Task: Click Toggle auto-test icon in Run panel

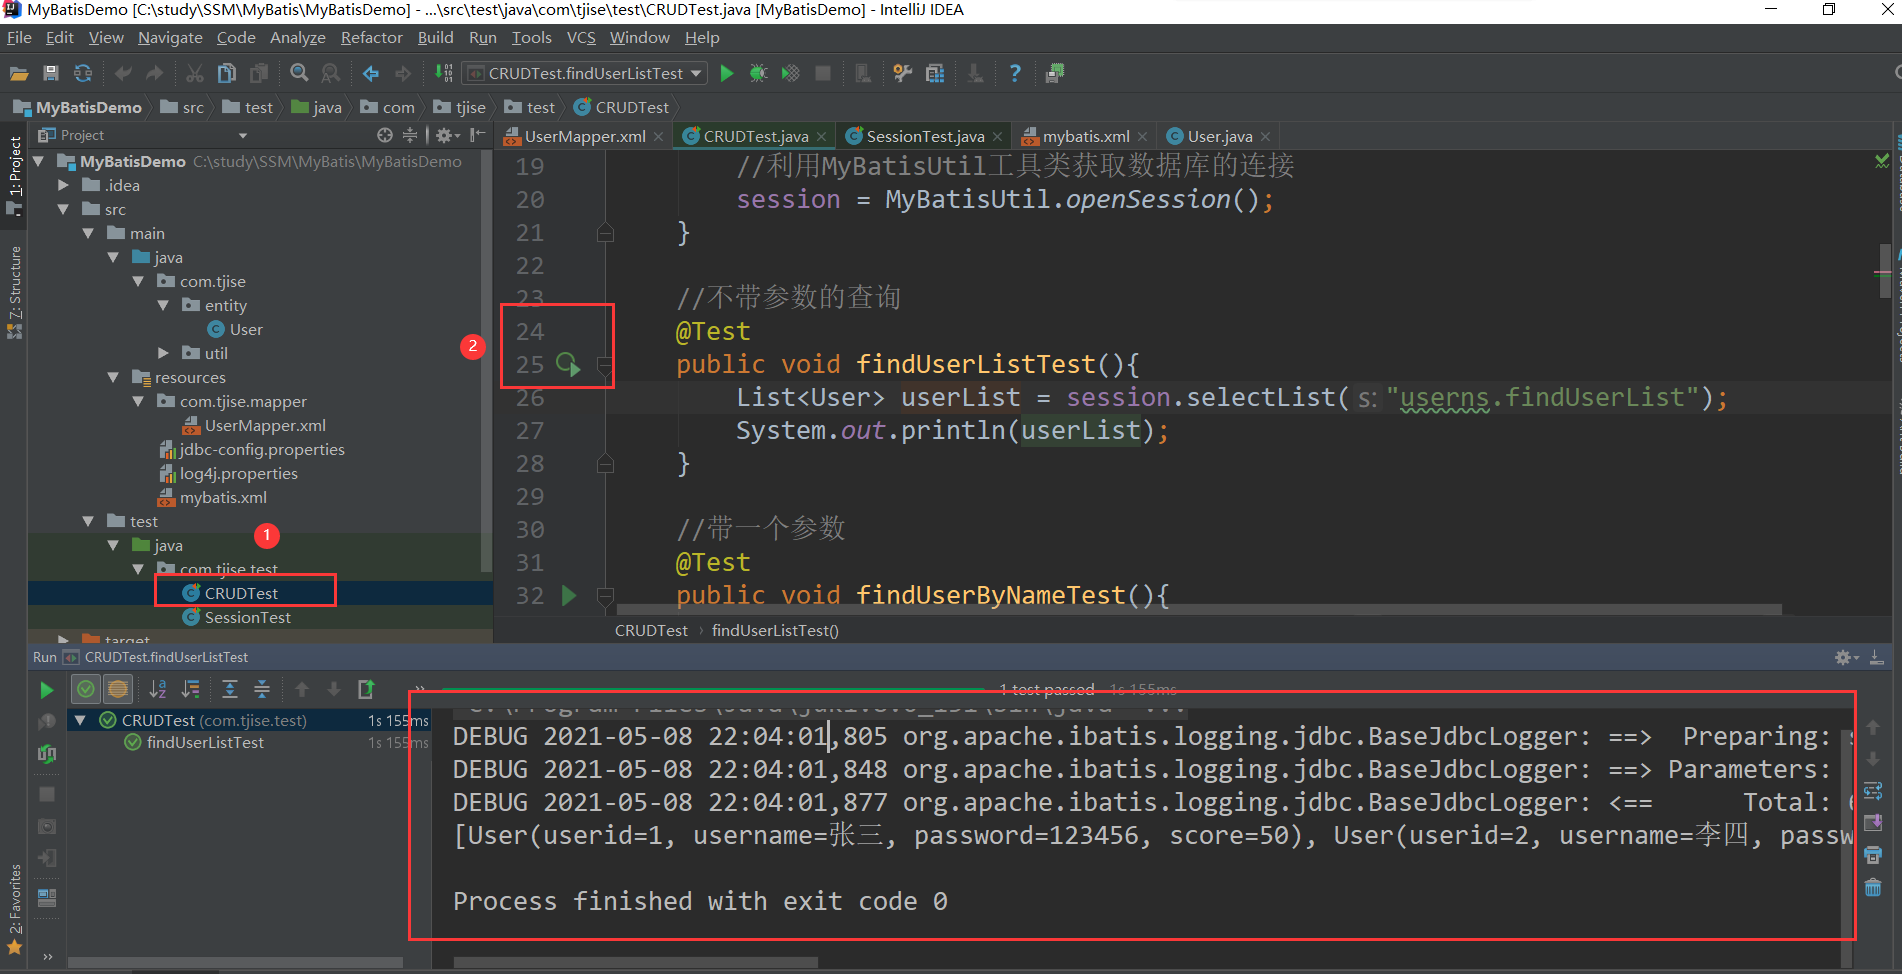Action: click(x=47, y=753)
